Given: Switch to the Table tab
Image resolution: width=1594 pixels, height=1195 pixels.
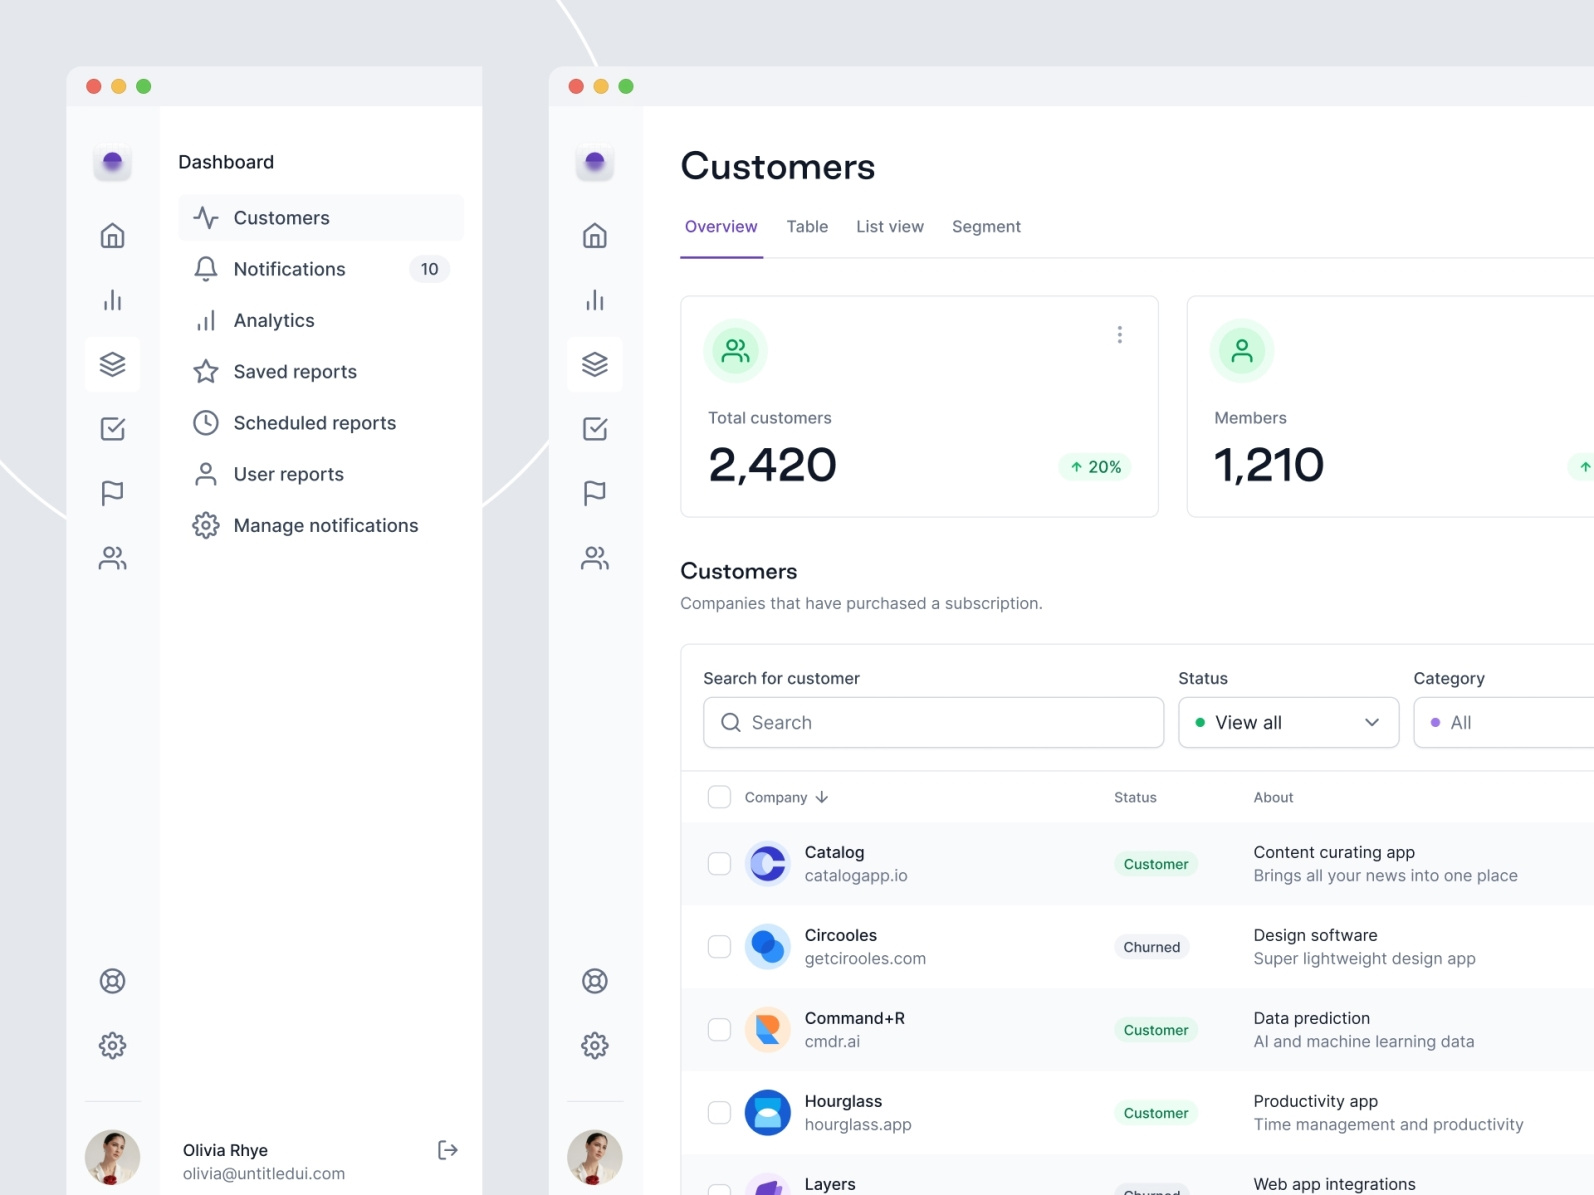Looking at the screenshot, I should 806,227.
